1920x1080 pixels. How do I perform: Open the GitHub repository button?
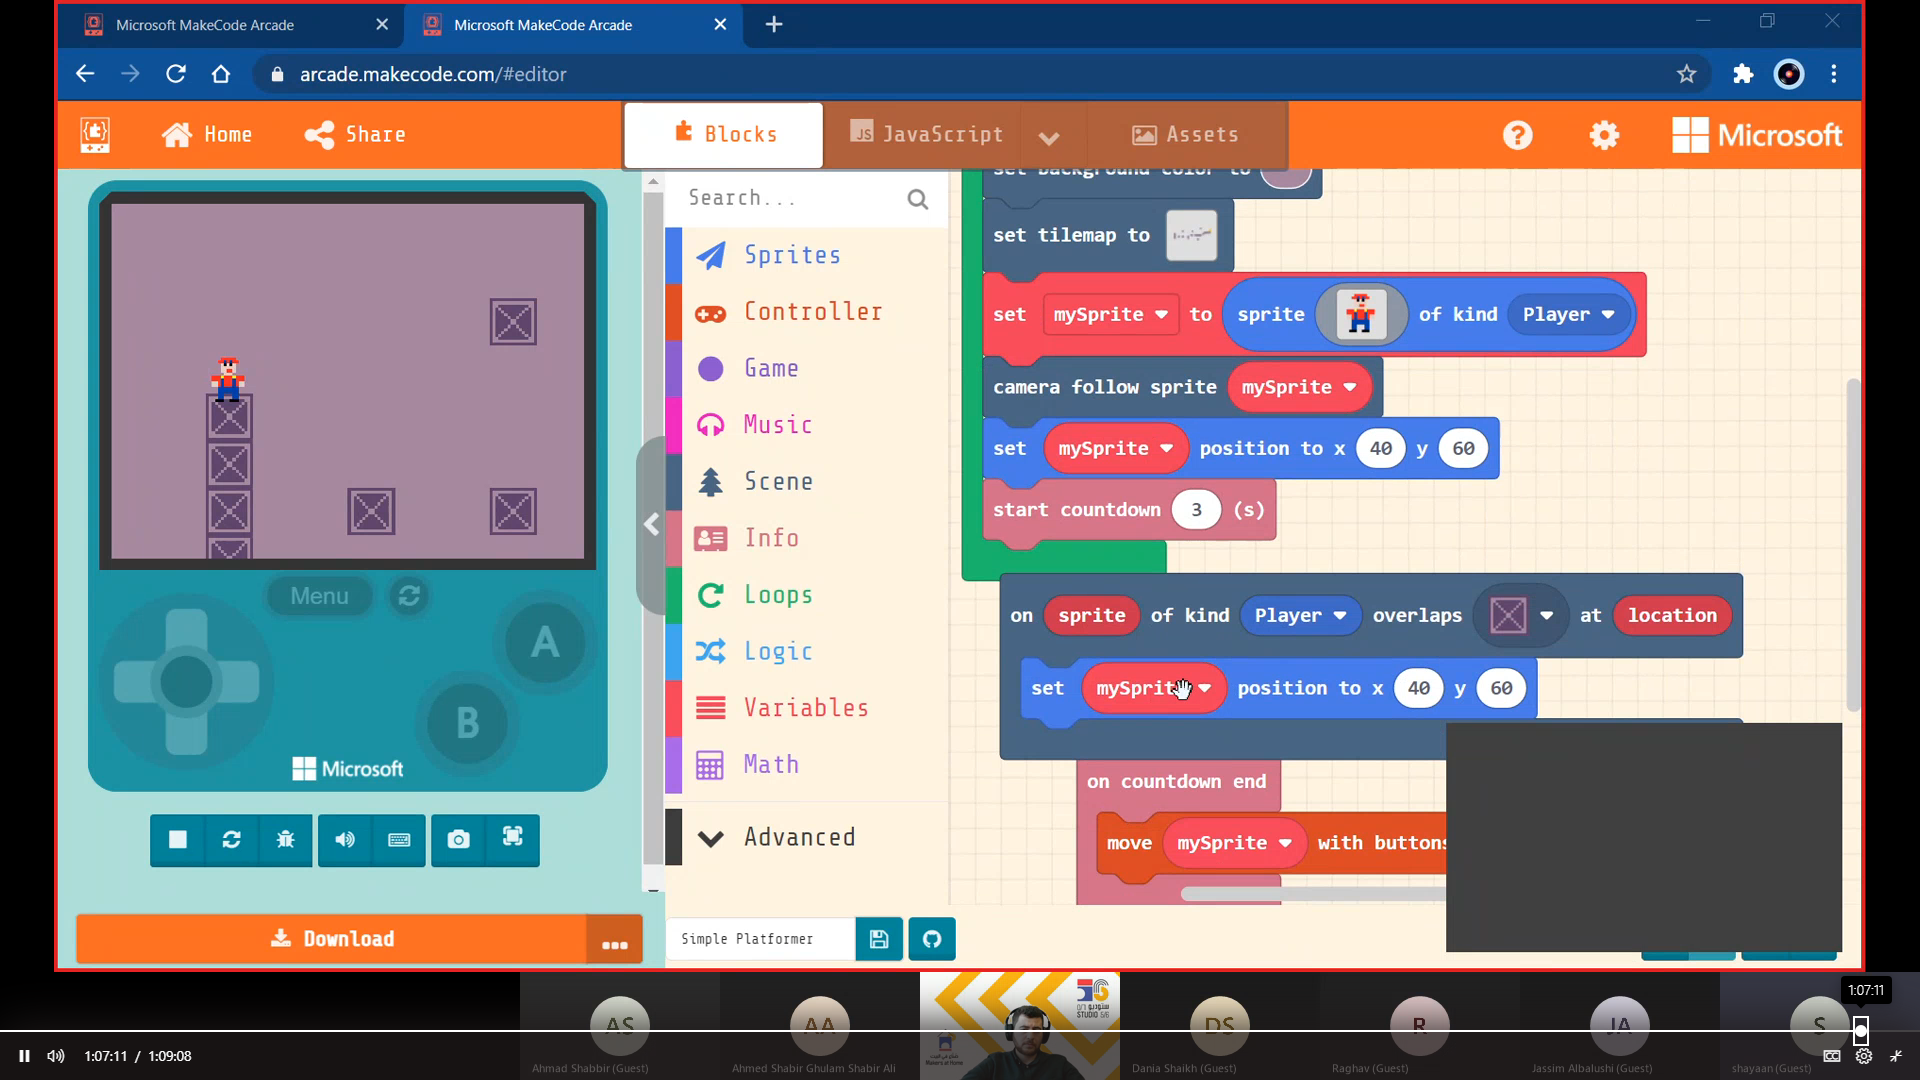(932, 939)
